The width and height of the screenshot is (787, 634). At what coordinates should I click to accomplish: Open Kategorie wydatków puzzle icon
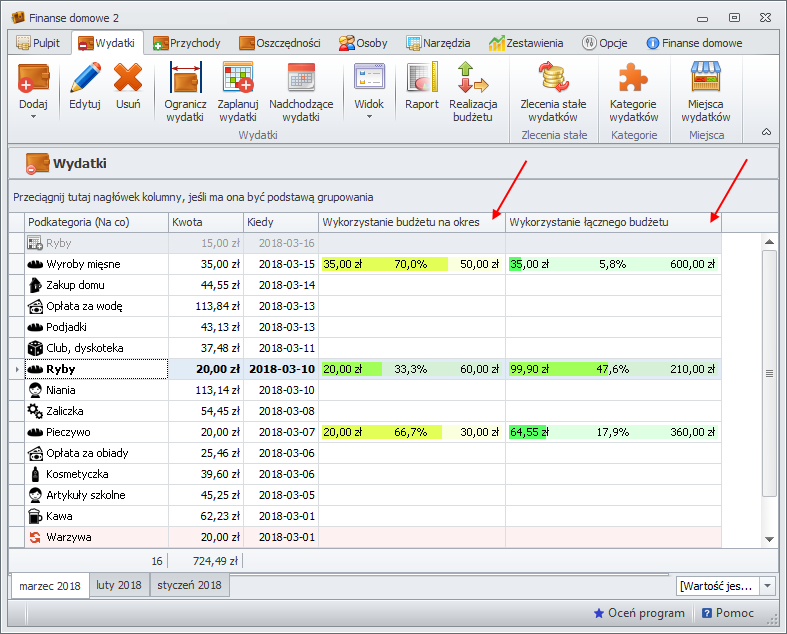point(633,78)
